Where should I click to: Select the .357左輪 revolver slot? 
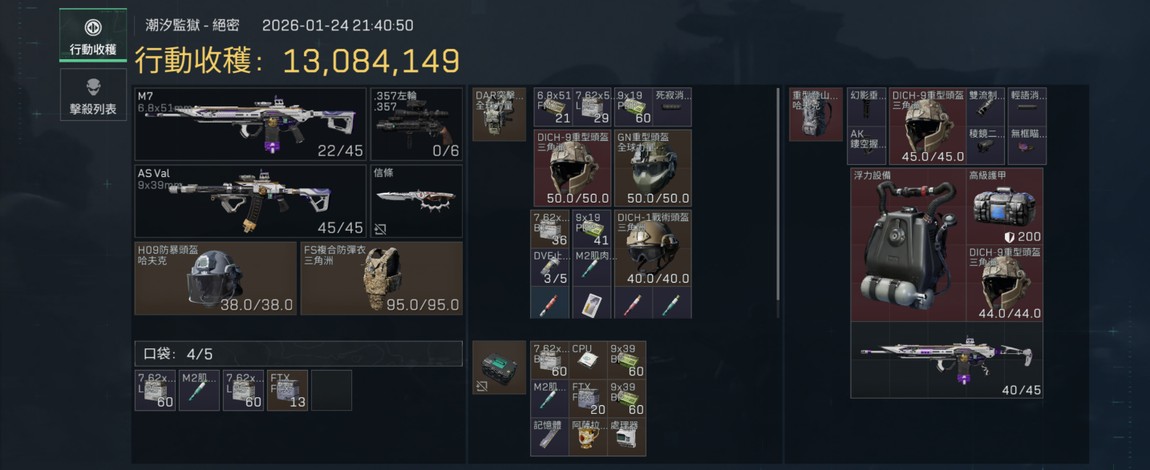tap(417, 124)
